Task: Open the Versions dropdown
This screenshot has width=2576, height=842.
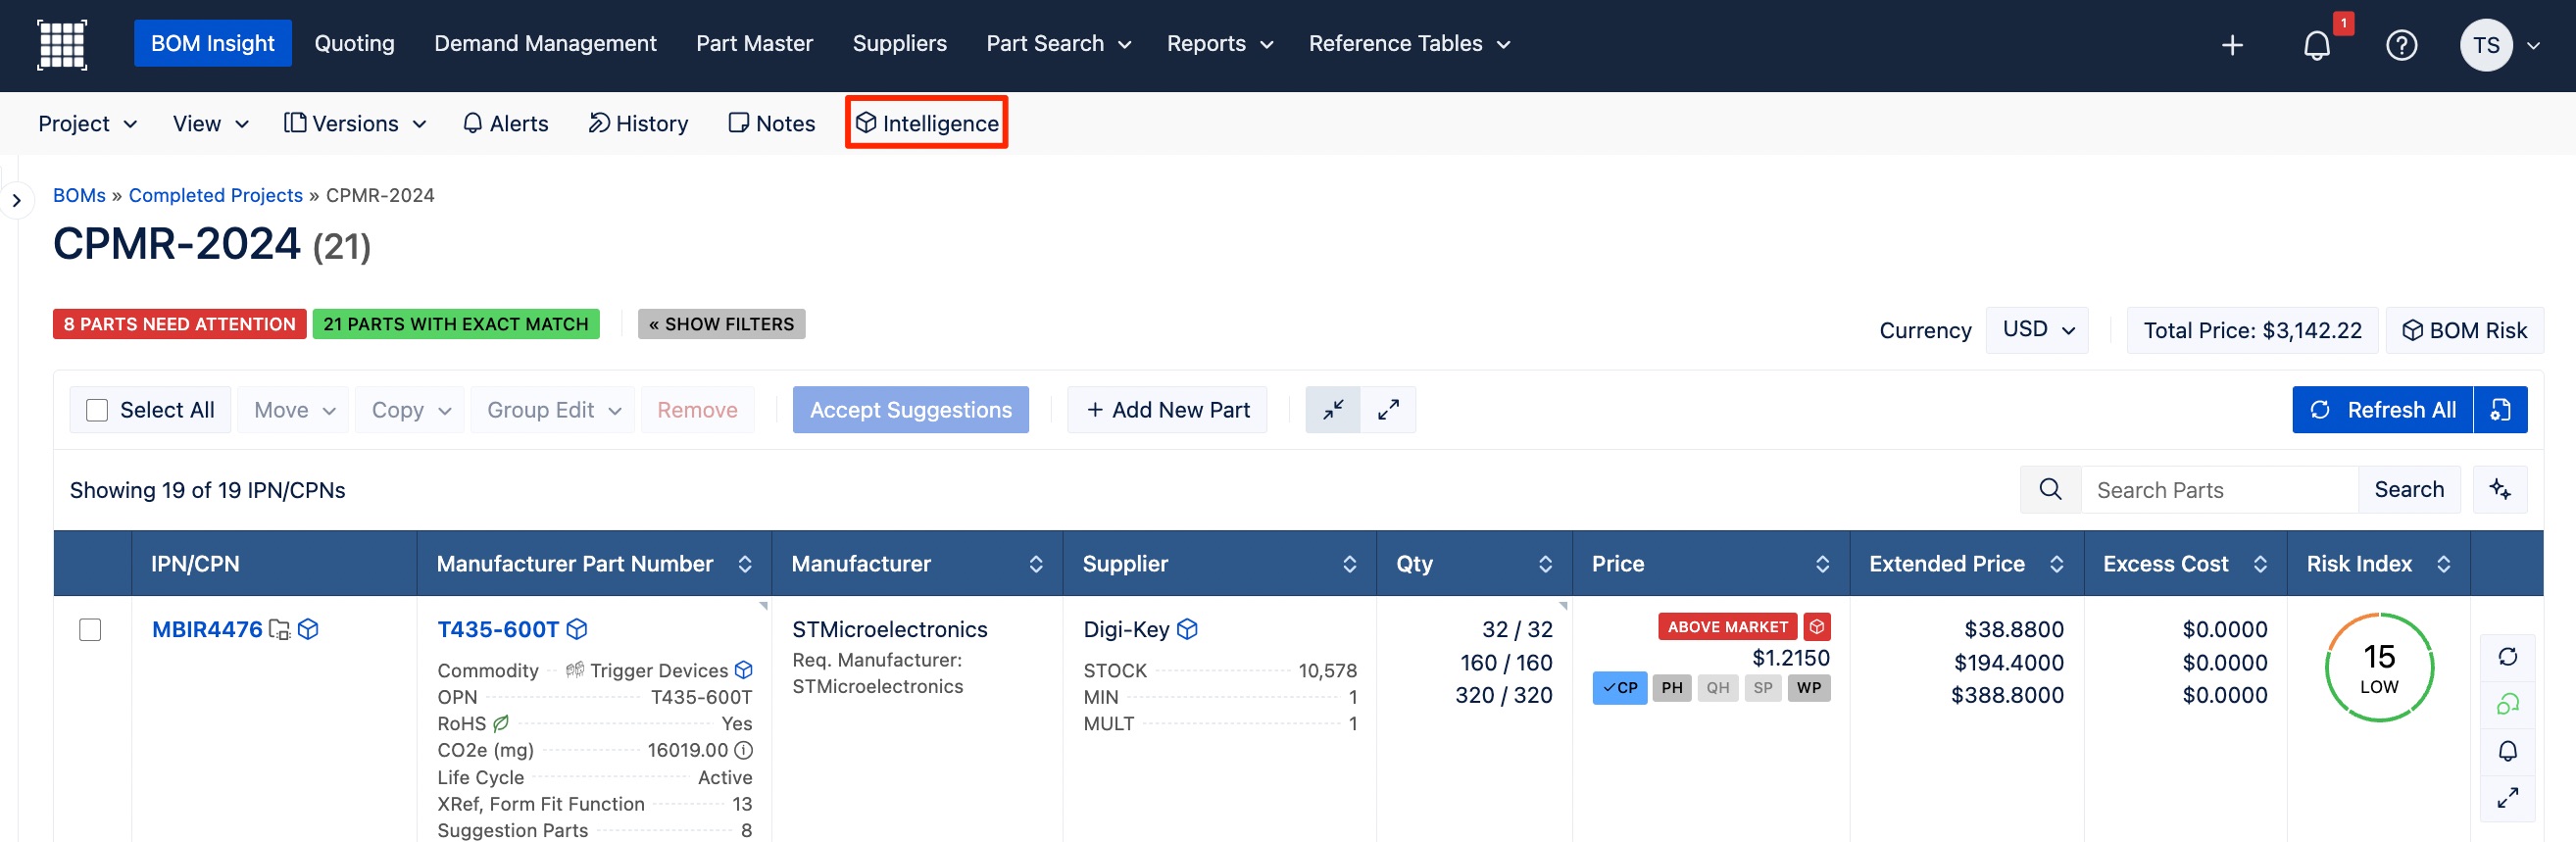Action: (x=355, y=124)
